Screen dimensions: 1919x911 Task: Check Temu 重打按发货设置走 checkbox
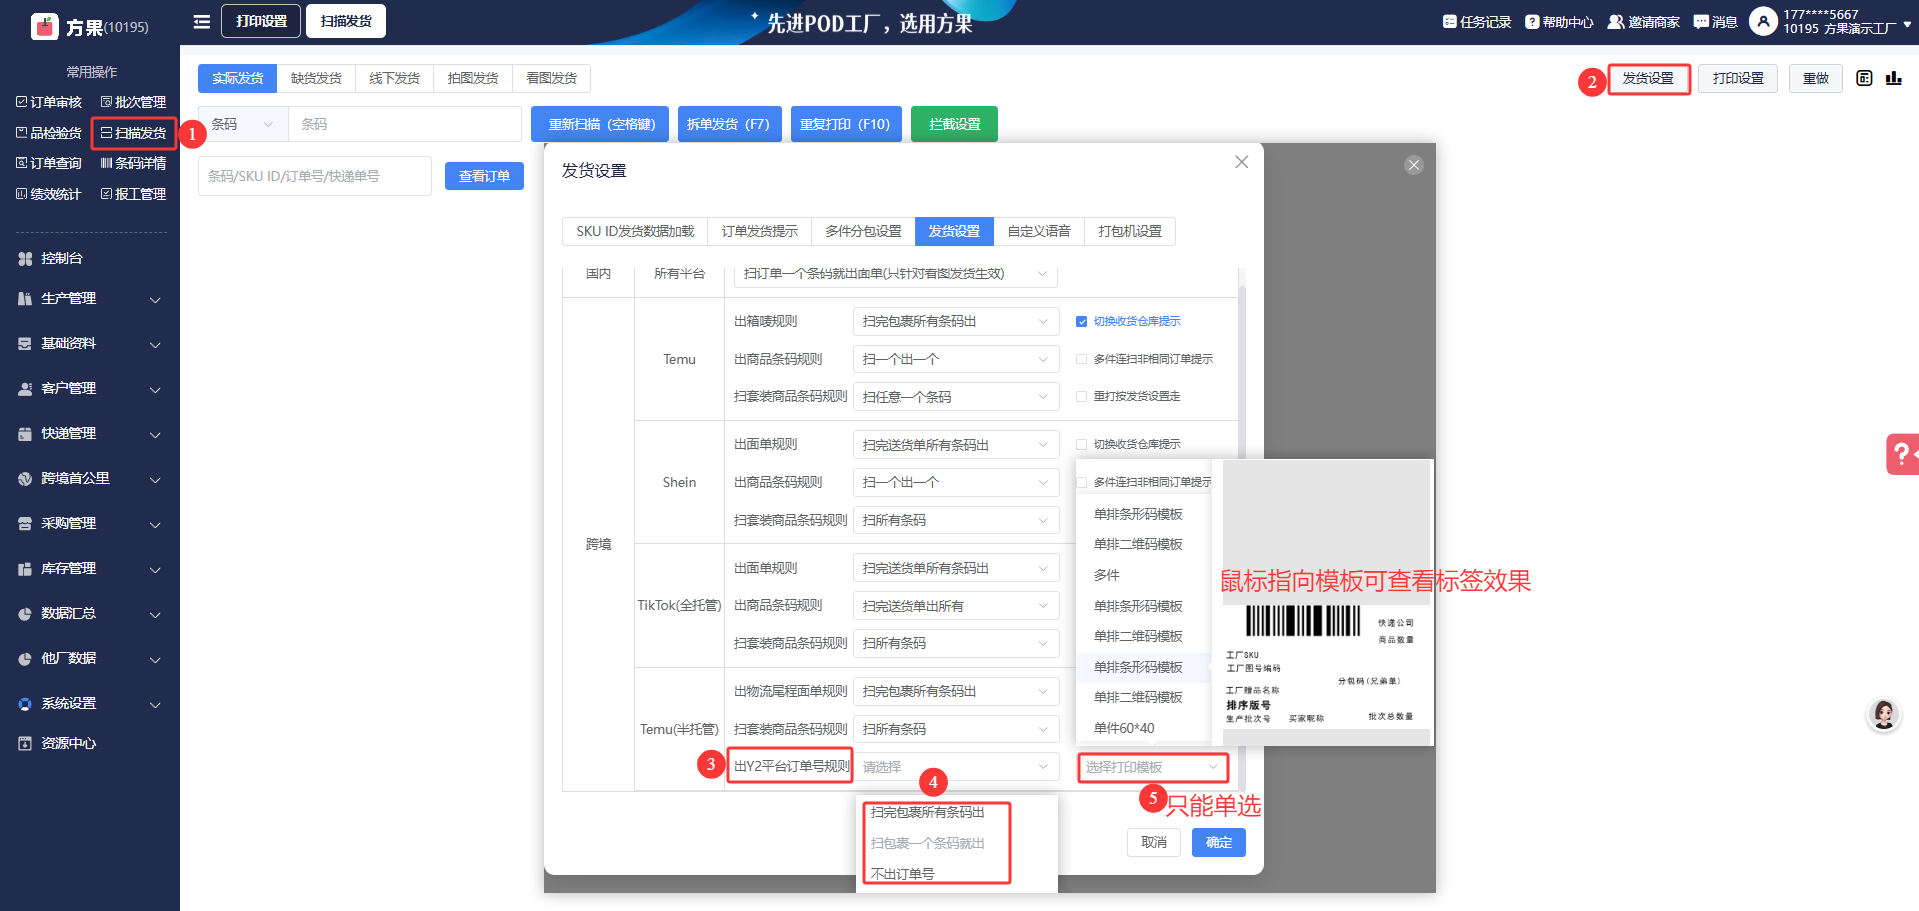click(x=1081, y=397)
